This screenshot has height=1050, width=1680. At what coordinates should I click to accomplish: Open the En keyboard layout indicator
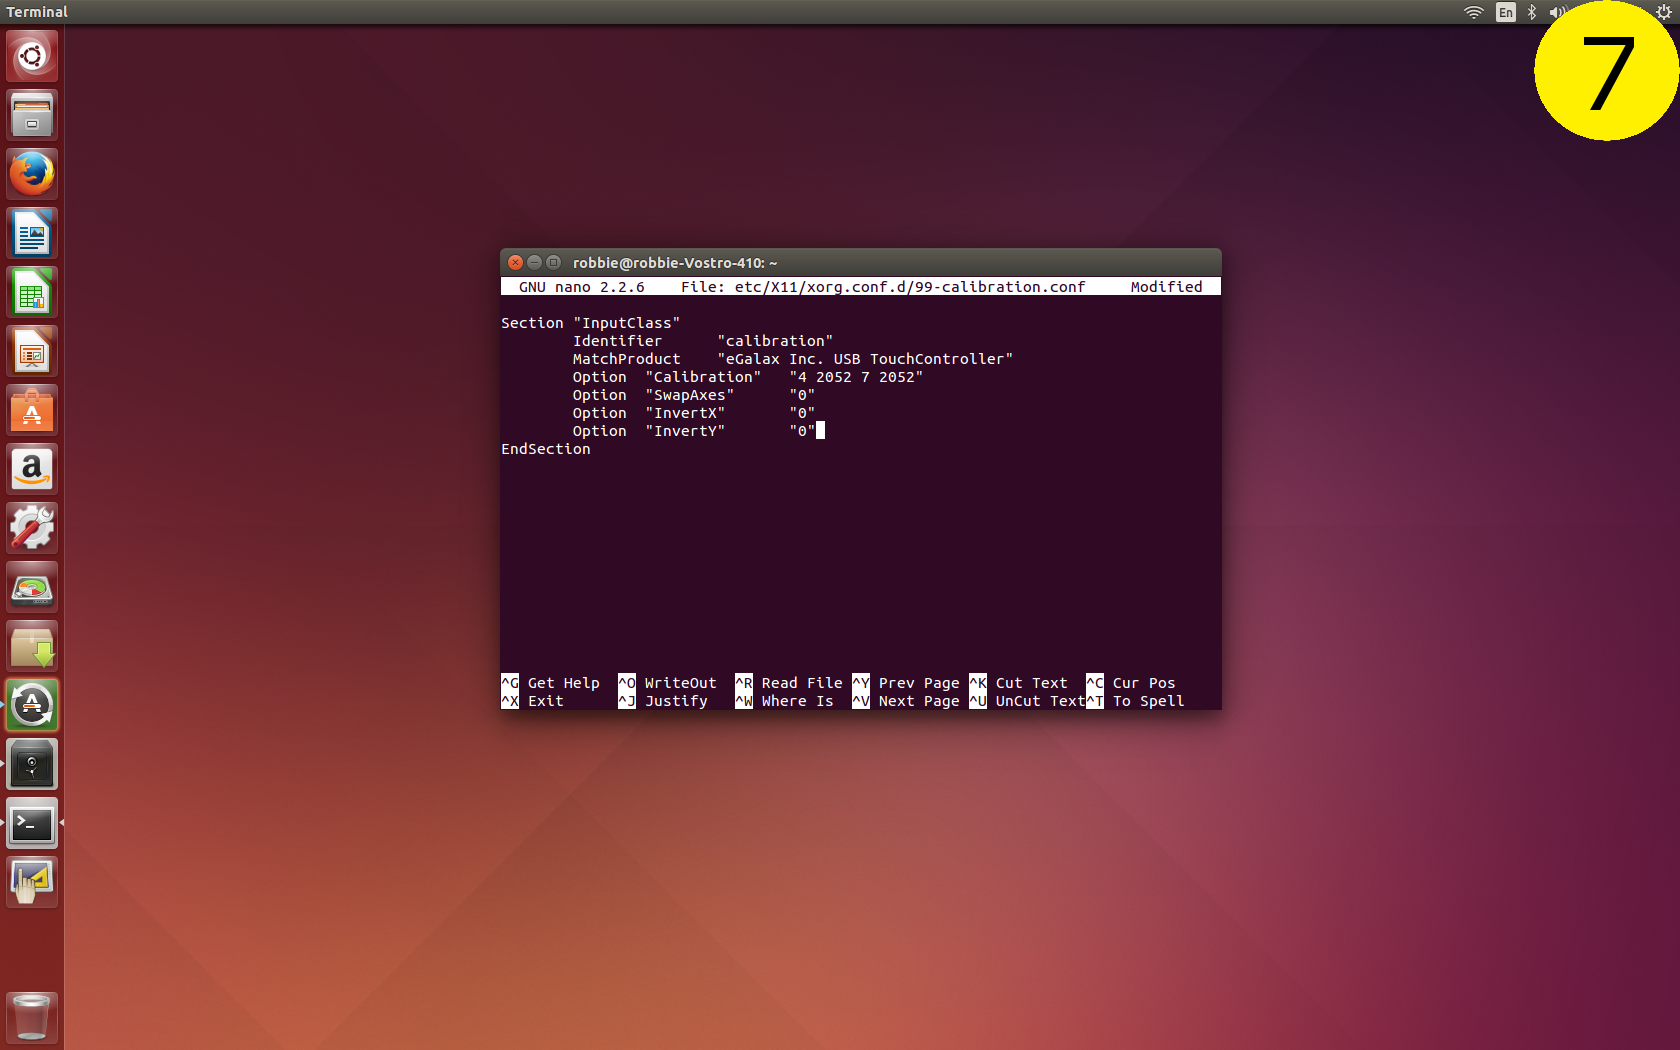point(1505,12)
